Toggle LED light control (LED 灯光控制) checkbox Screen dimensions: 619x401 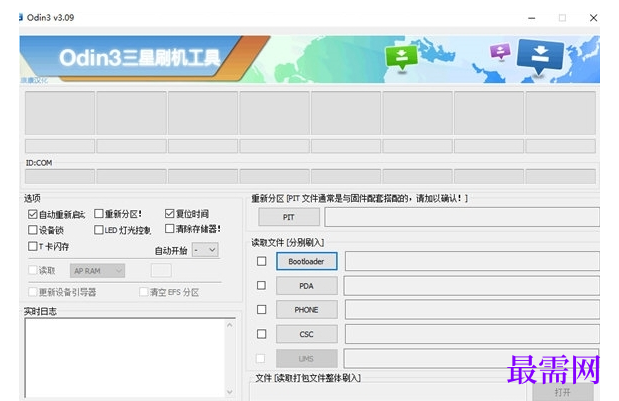pos(99,230)
